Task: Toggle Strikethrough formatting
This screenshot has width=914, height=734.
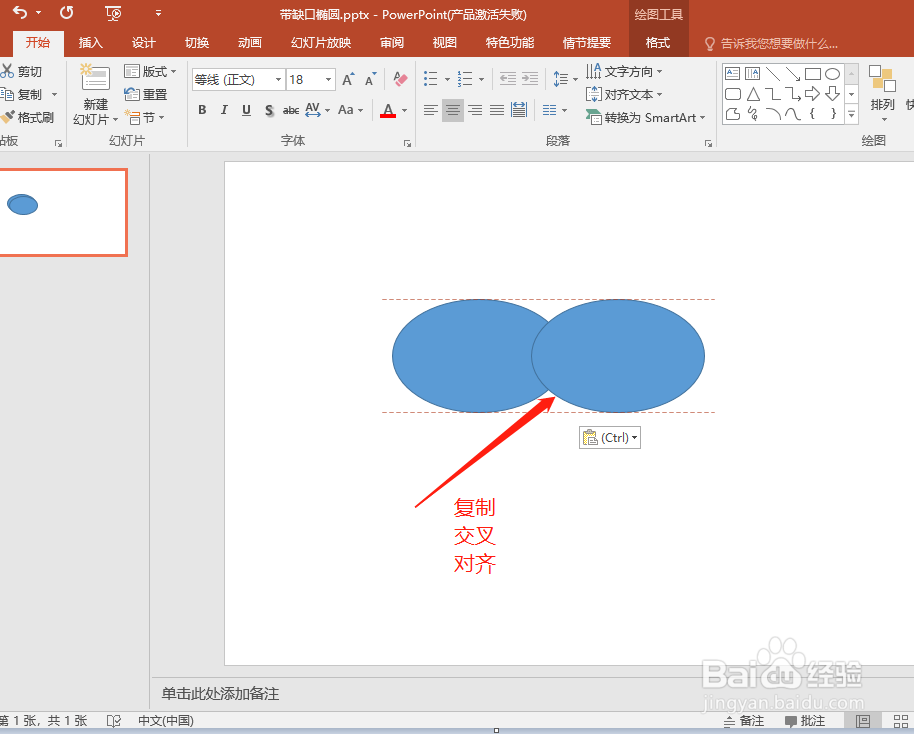Action: click(291, 110)
